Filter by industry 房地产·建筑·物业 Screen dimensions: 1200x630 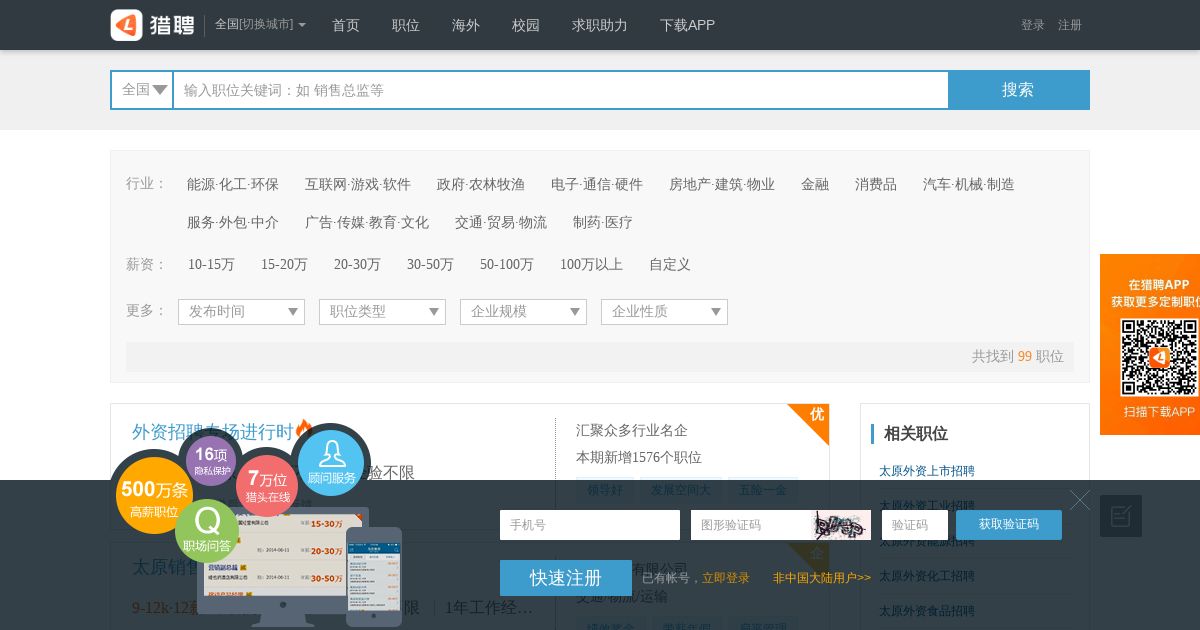click(722, 184)
